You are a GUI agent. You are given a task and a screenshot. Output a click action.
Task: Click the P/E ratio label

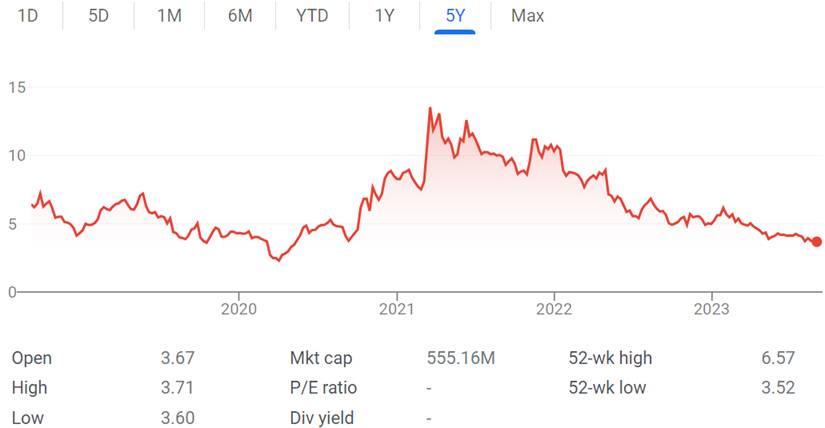tap(323, 388)
